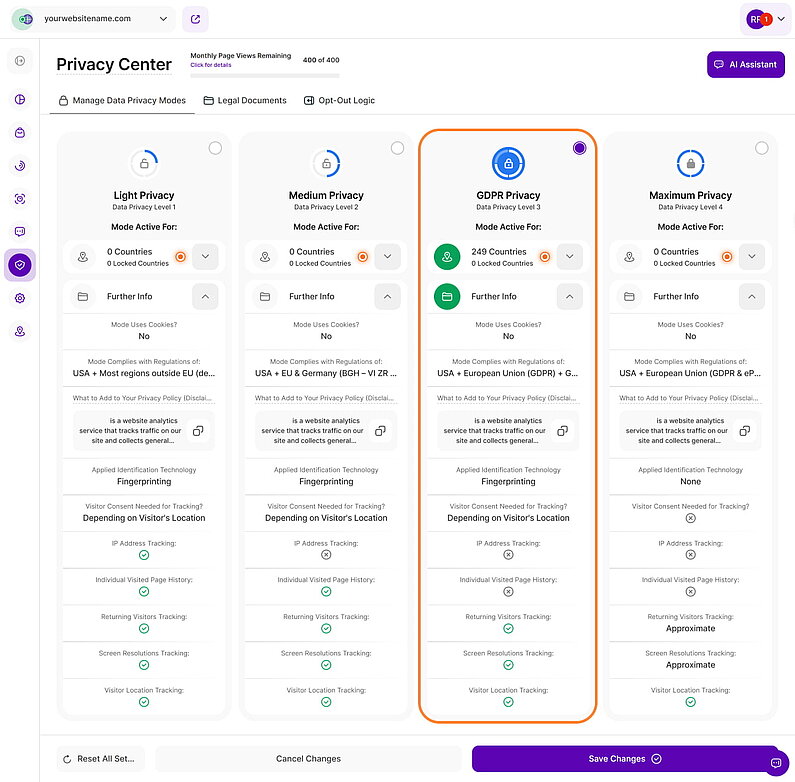This screenshot has height=782, width=795.
Task: Collapse Further Info in Medium Privacy card
Action: (387, 297)
